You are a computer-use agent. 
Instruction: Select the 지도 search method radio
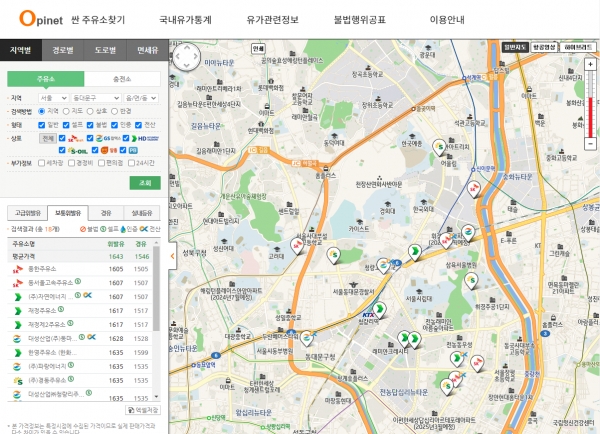click(66, 111)
